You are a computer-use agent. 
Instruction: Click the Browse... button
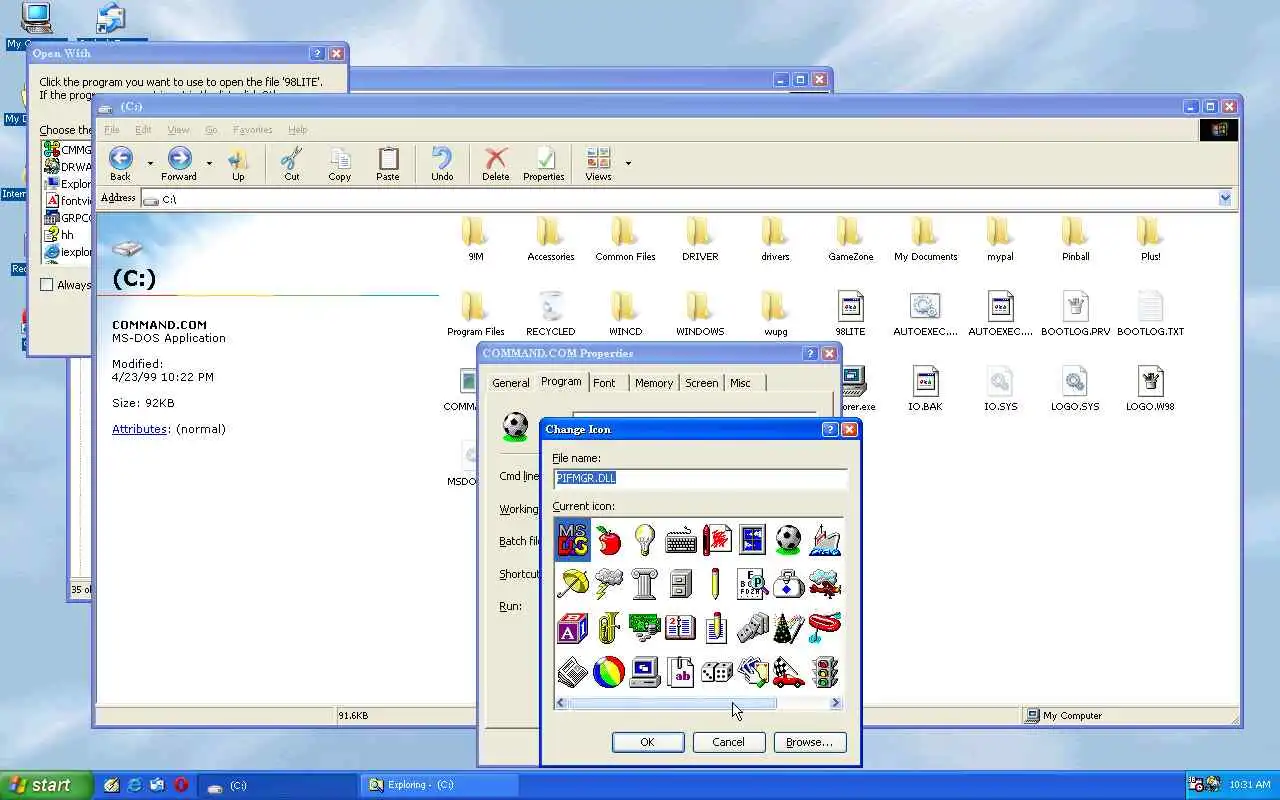809,742
